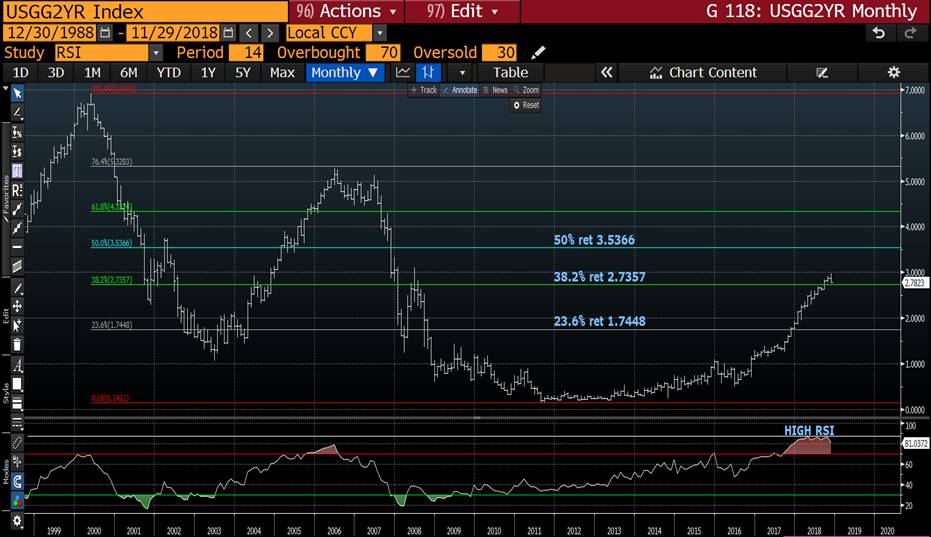Image resolution: width=931 pixels, height=537 pixels.
Task: Edit the USGG2YR Index ticker field
Action: tap(145, 11)
